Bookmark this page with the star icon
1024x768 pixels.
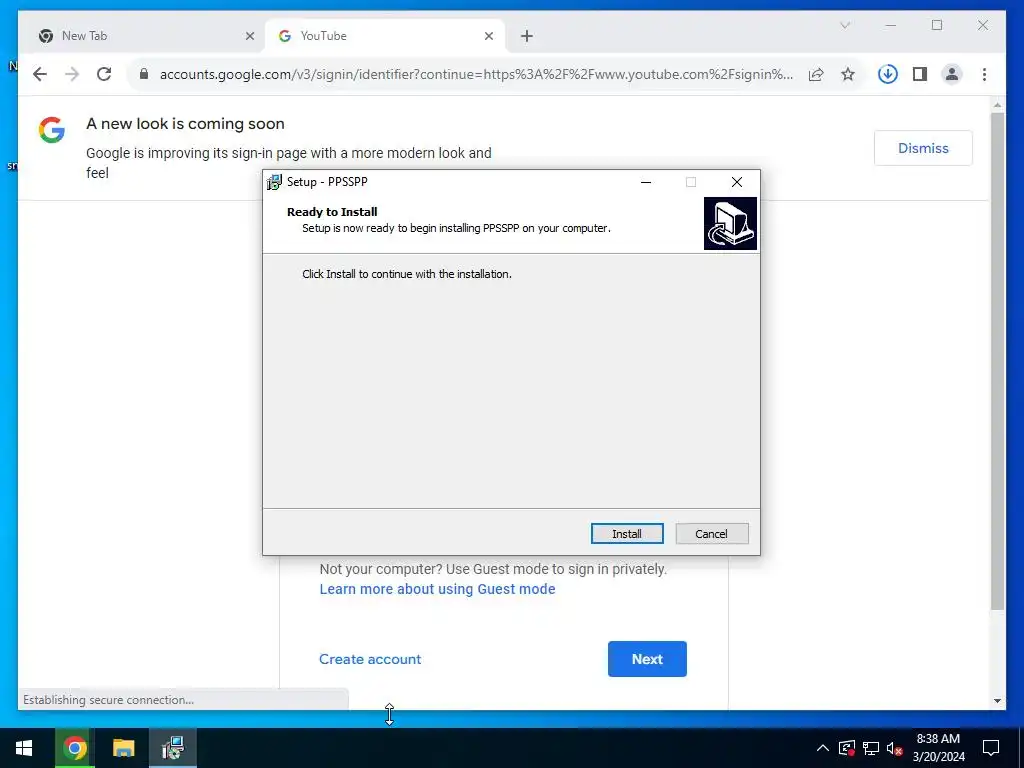pos(848,74)
